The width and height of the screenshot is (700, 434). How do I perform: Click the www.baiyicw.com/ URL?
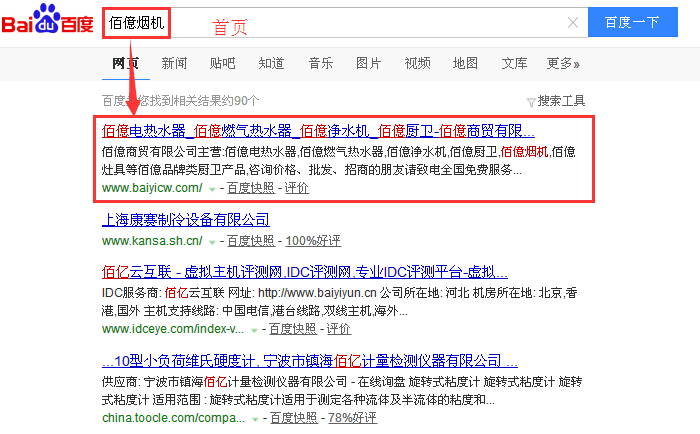(152, 188)
